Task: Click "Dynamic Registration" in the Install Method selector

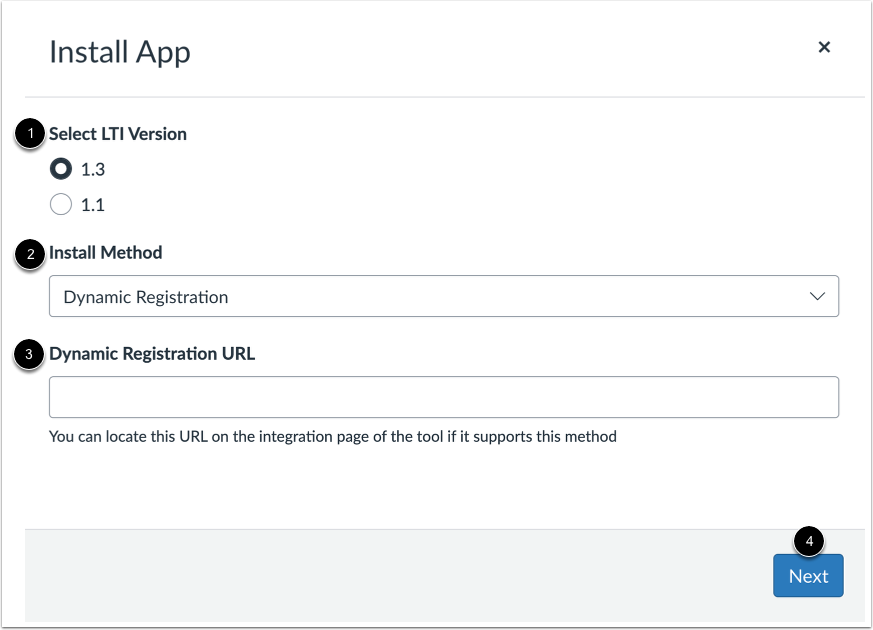Action: [x=145, y=296]
